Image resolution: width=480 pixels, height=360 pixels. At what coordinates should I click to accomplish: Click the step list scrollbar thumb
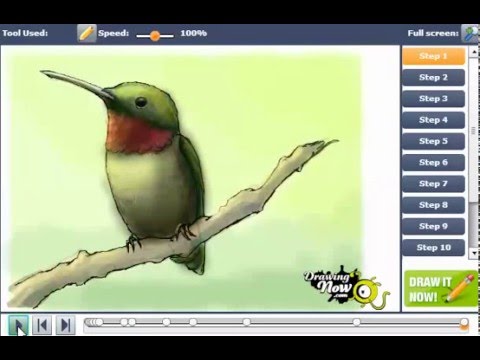tap(474, 130)
